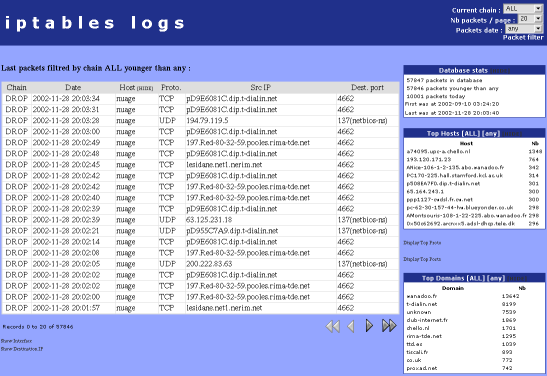
Task: Click DROP in the 20:02:14 row
Action: [x=16, y=242]
